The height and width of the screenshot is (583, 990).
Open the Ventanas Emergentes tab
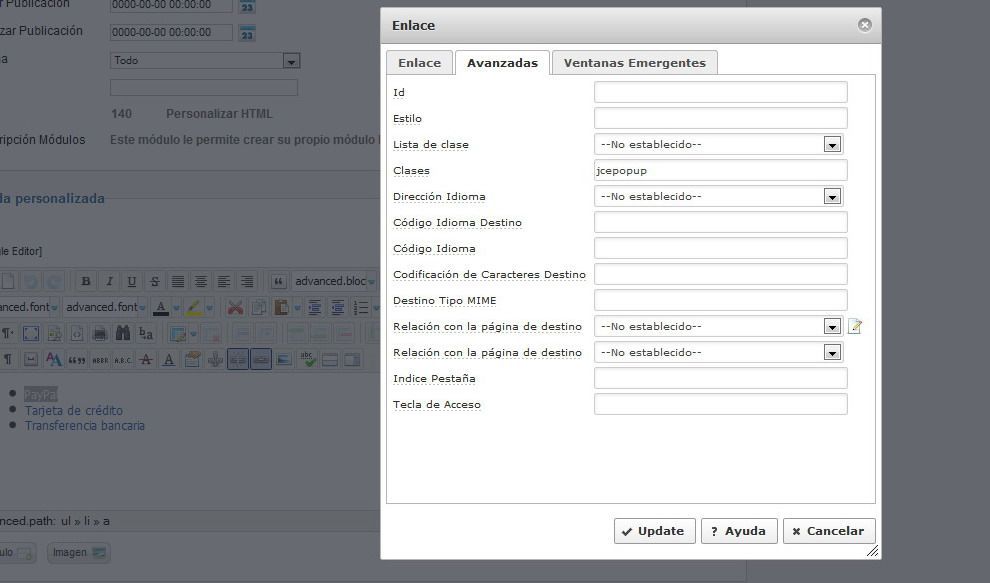click(635, 63)
